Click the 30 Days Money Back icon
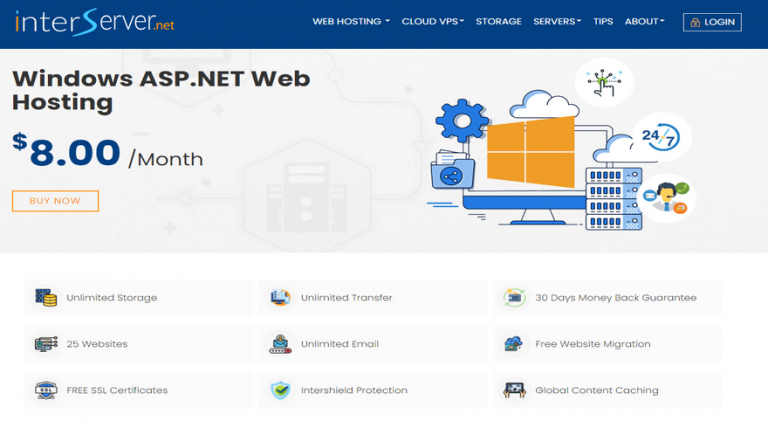768x428 pixels. tap(514, 297)
